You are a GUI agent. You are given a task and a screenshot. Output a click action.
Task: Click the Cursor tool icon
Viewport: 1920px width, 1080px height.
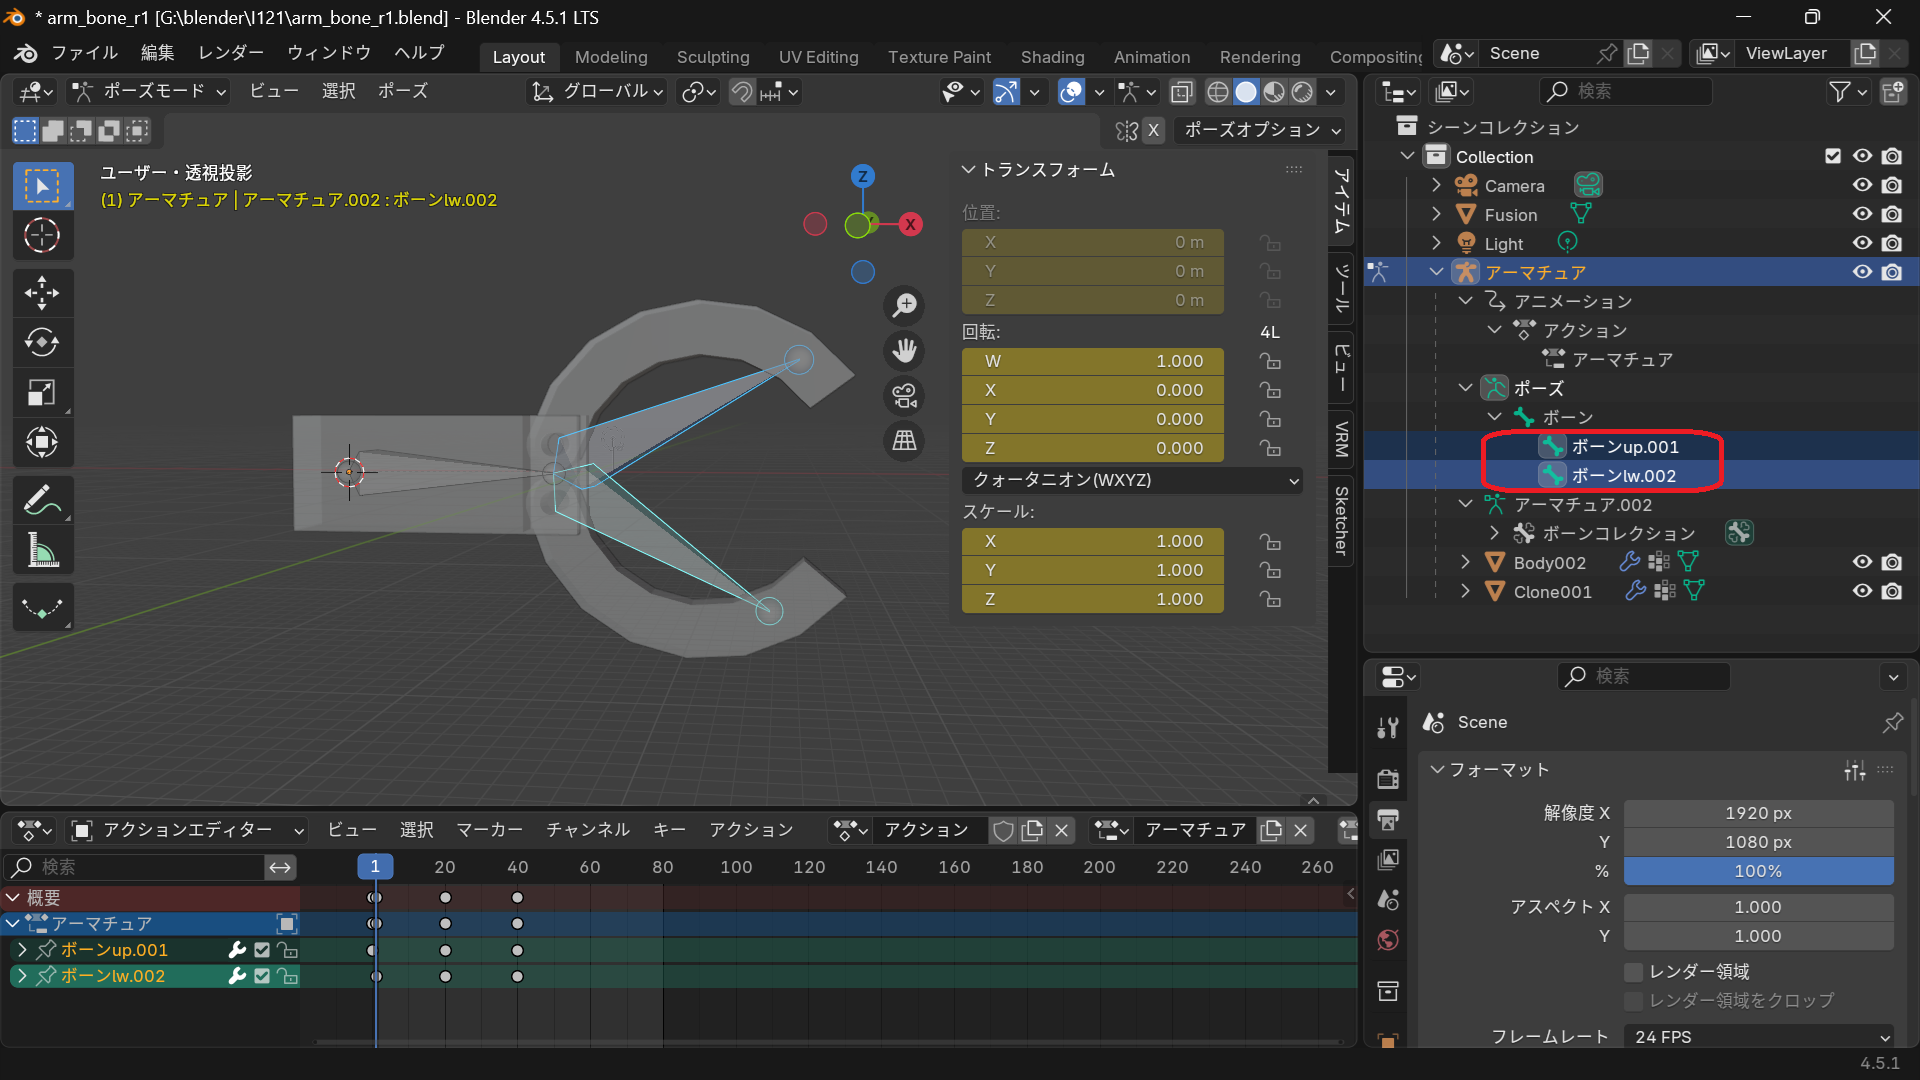pyautogui.click(x=42, y=236)
